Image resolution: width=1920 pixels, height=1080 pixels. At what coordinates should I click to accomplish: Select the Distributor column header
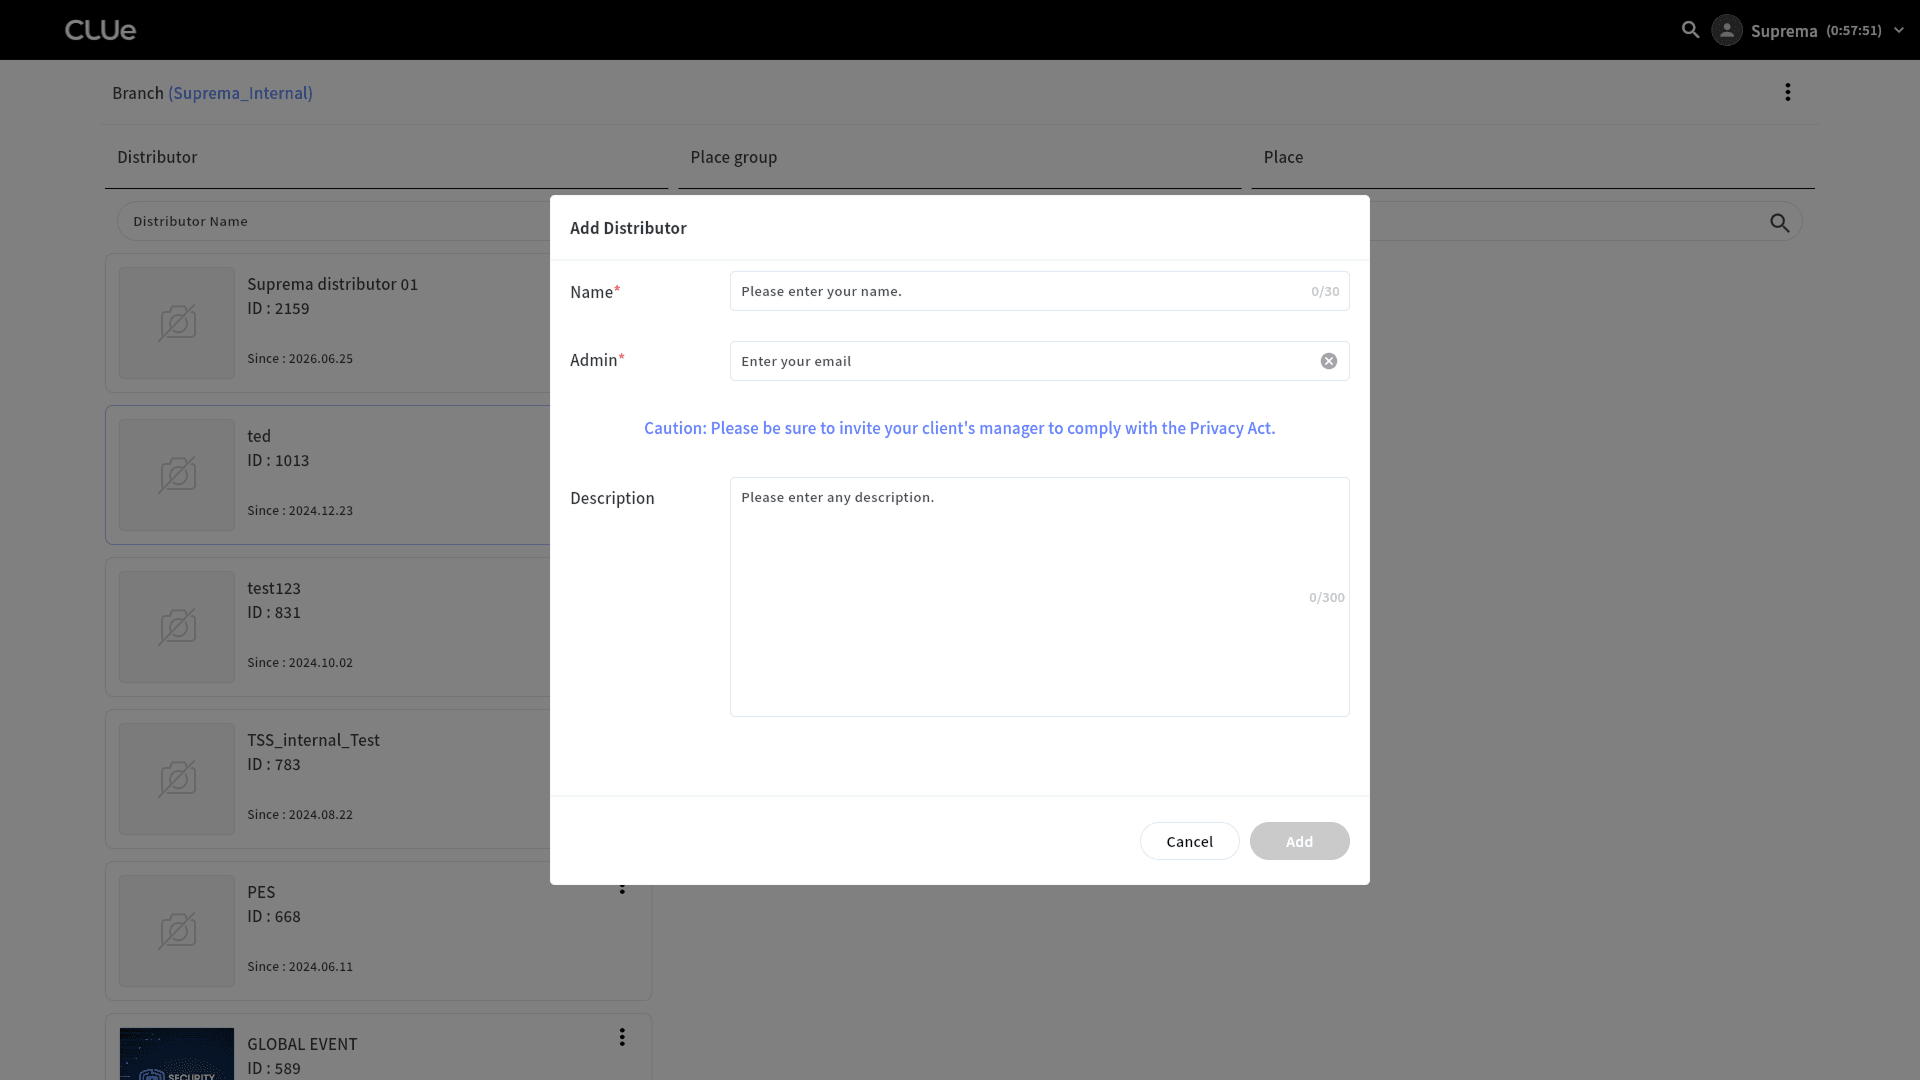pyautogui.click(x=157, y=157)
